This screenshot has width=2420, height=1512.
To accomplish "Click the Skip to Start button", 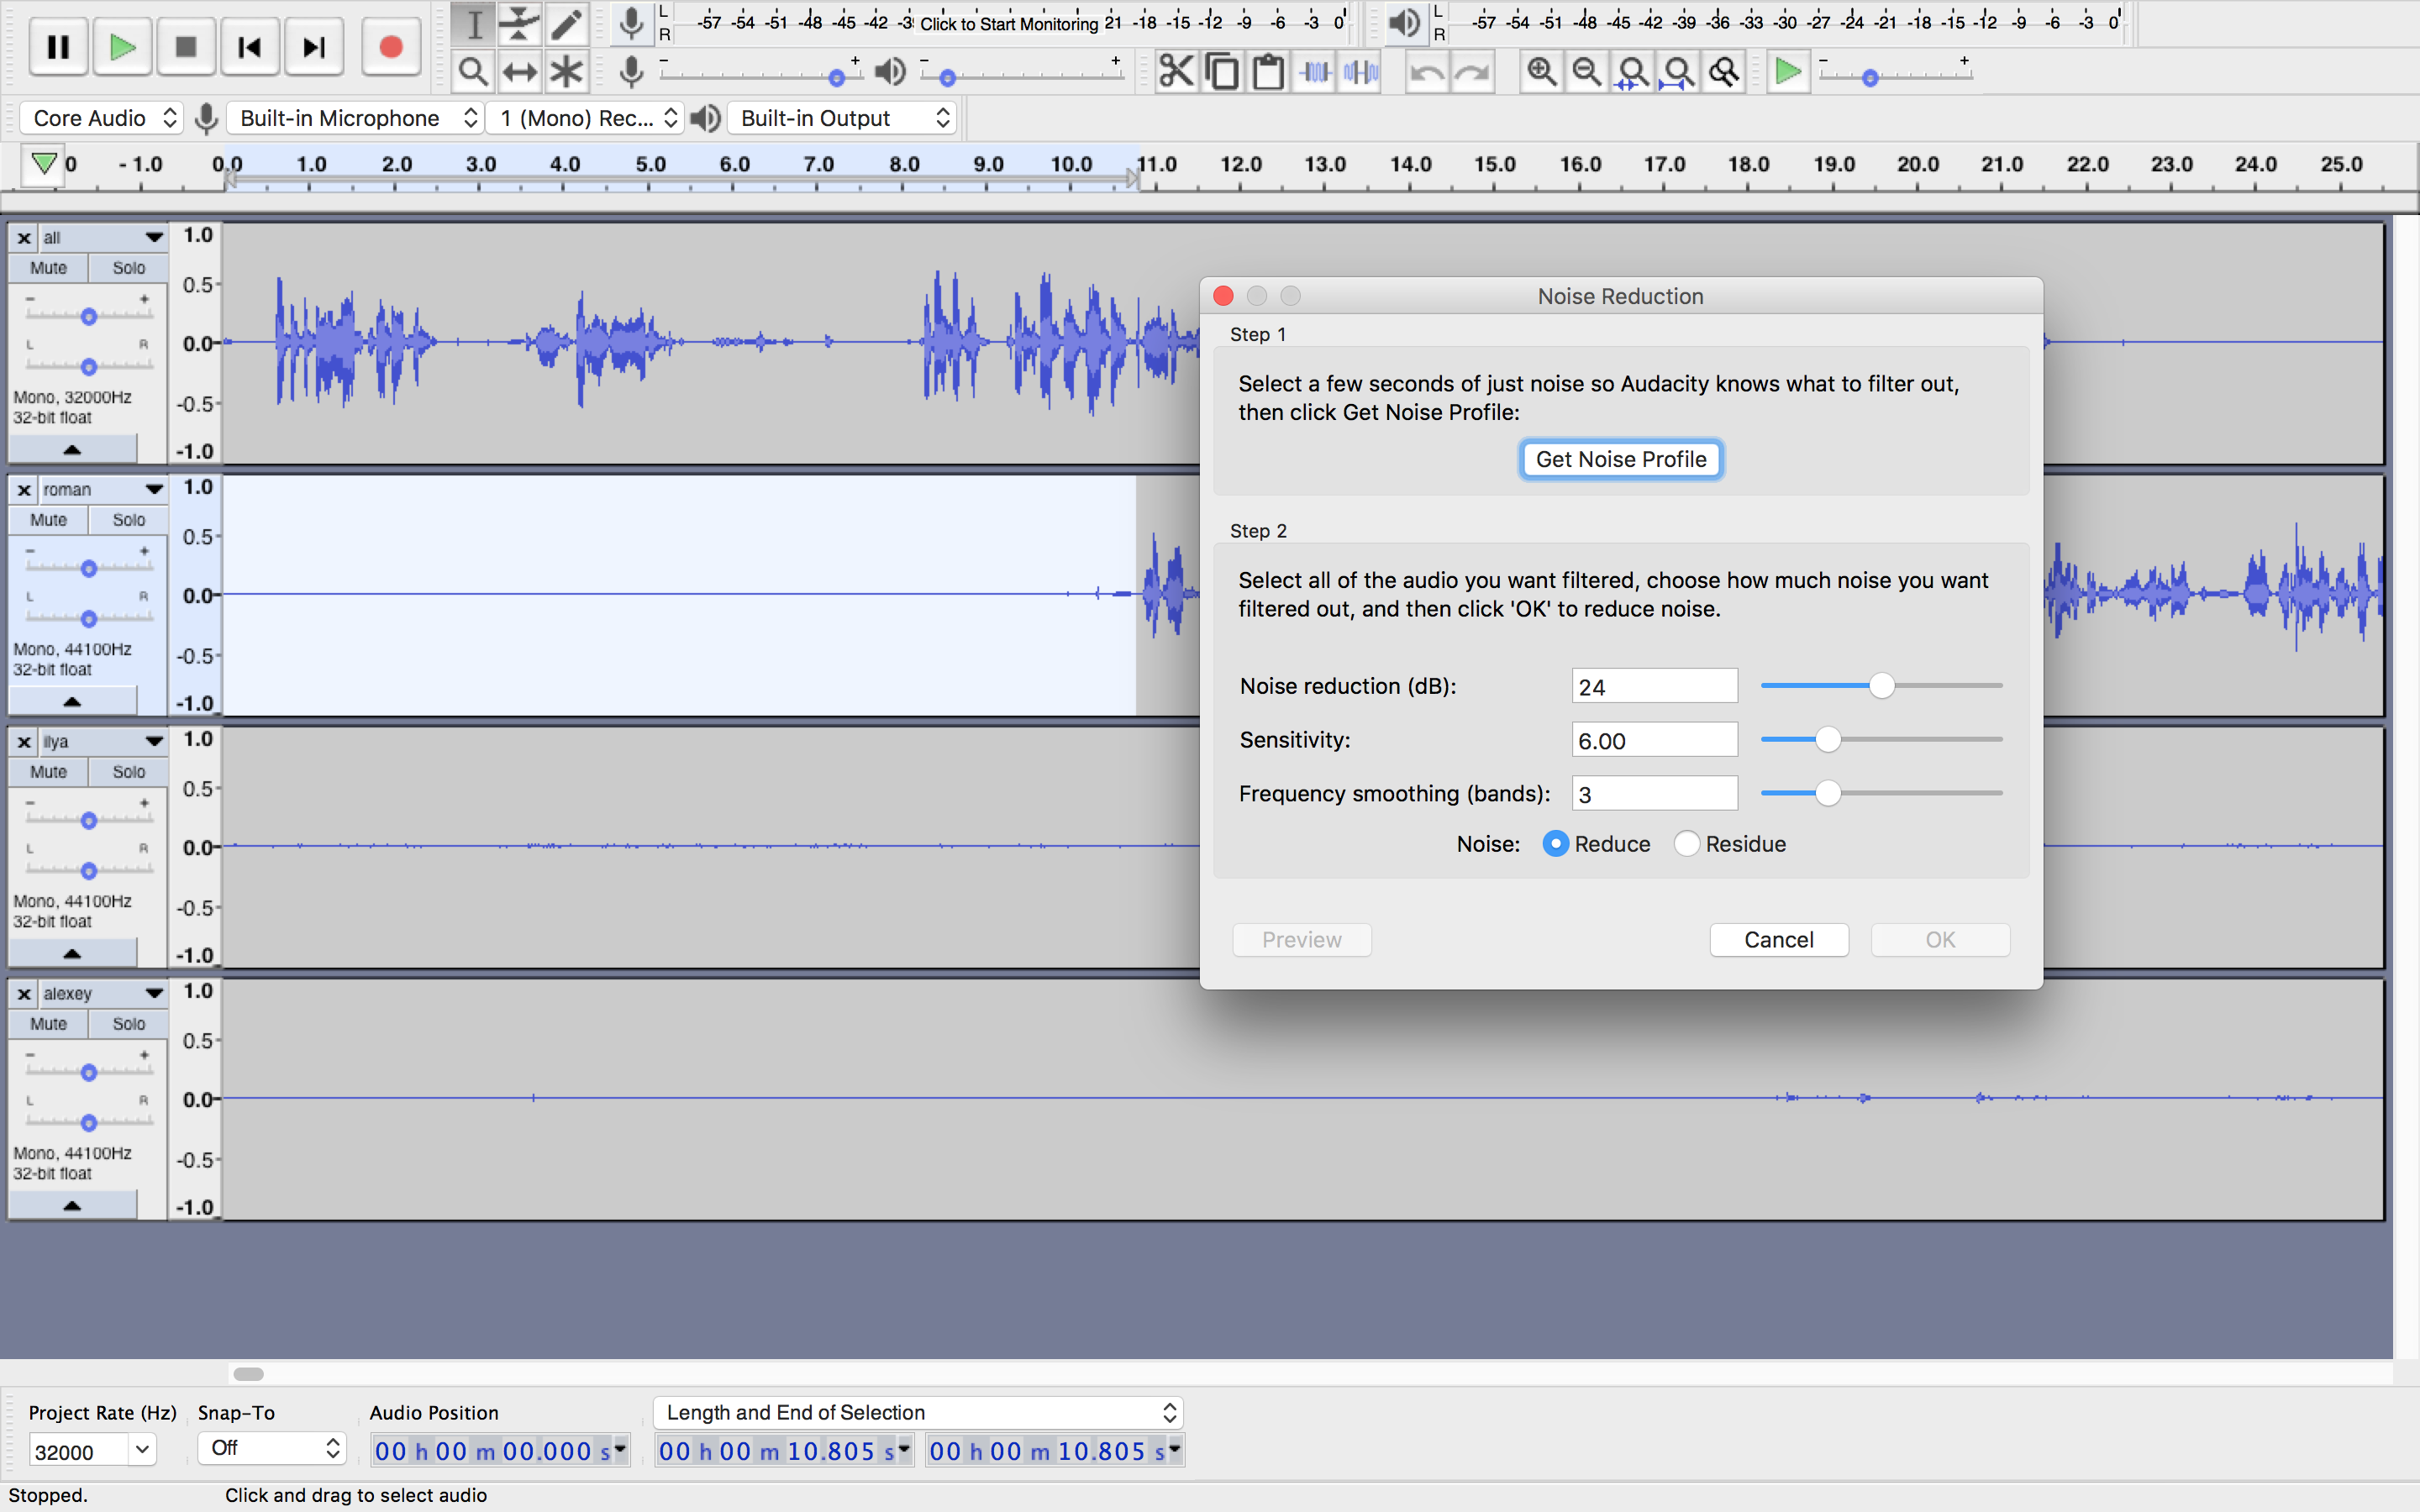I will (x=249, y=47).
